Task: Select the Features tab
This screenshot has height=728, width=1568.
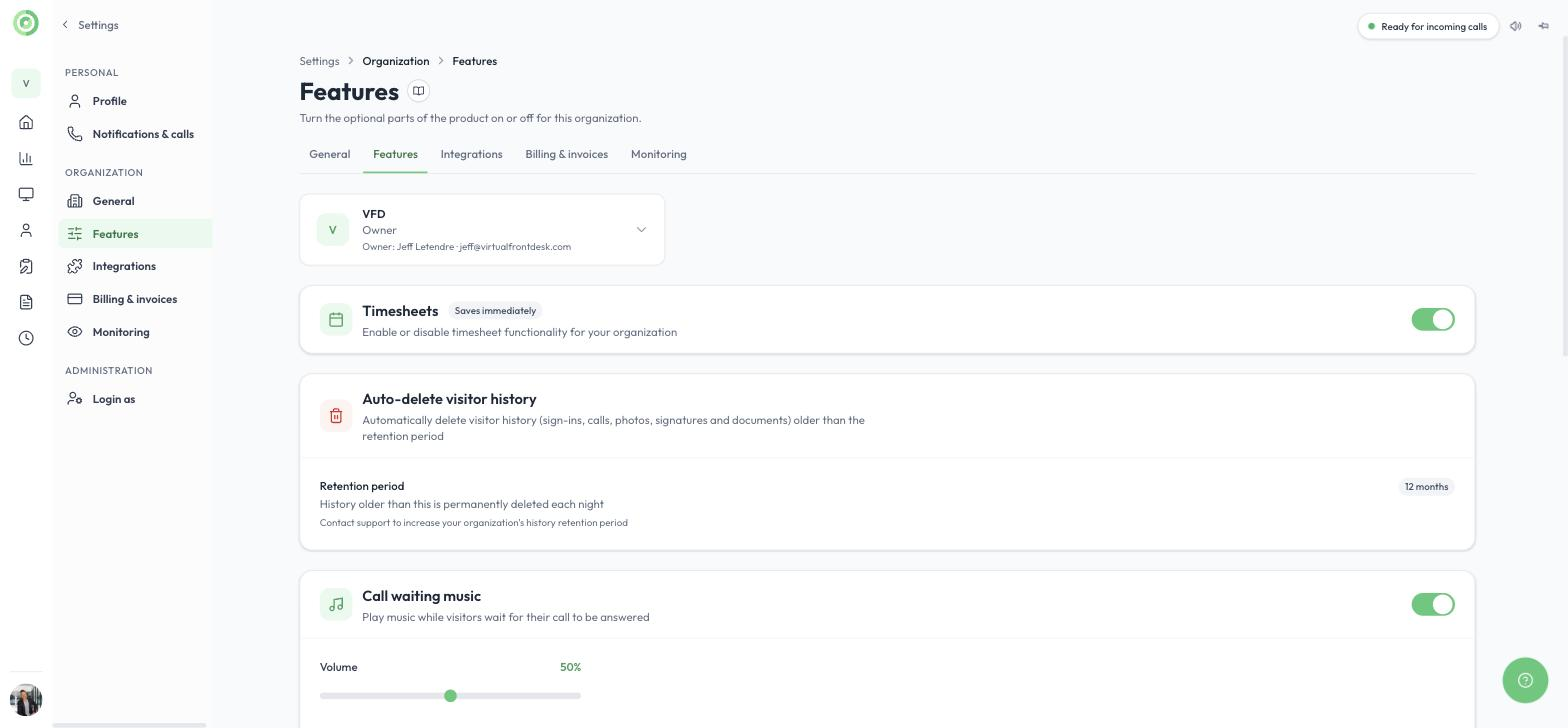Action: [x=395, y=154]
